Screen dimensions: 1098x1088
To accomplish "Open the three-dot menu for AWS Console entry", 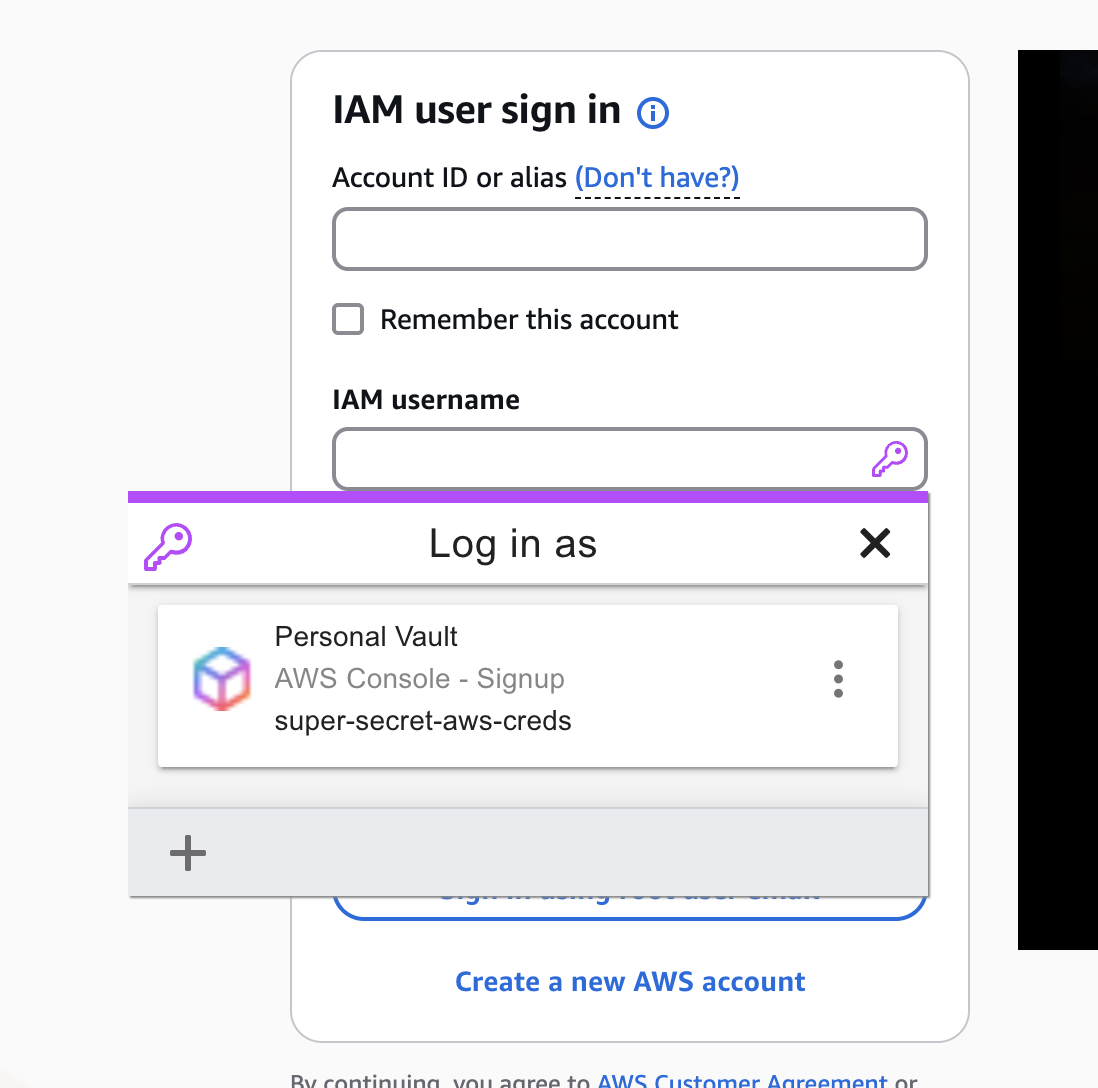I will pos(838,679).
